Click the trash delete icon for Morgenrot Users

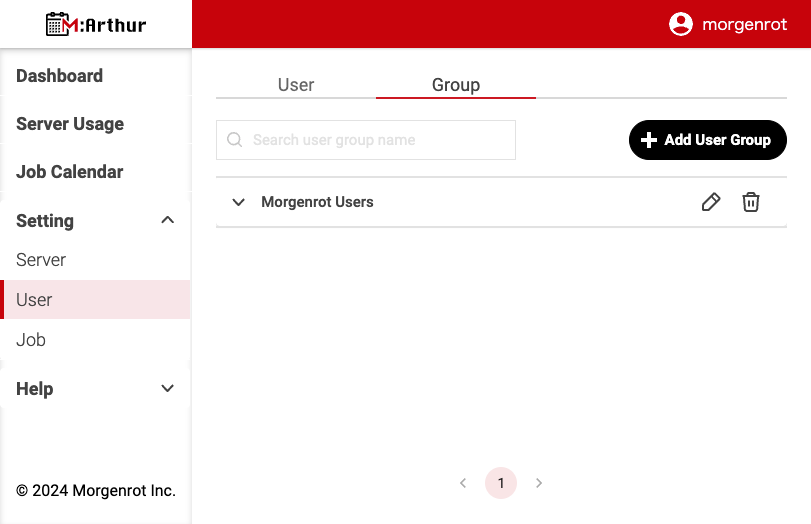coord(751,202)
